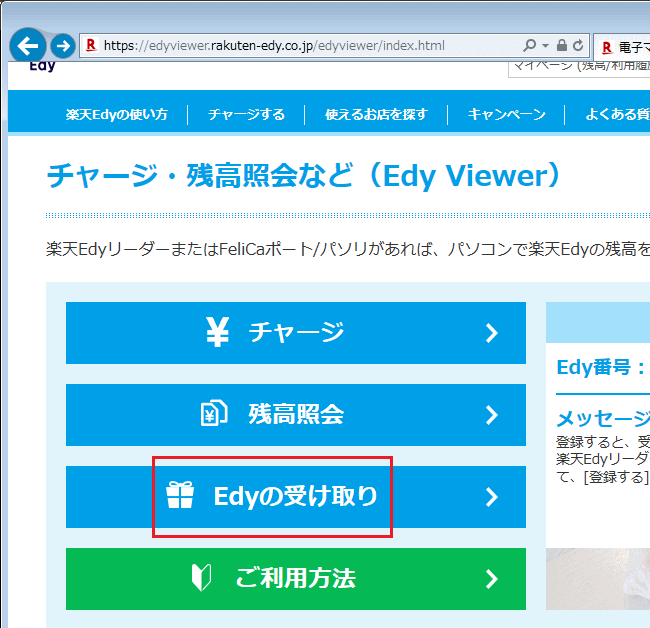This screenshot has width=650, height=628.
Task: Click the security lock icon
Action: (x=562, y=45)
